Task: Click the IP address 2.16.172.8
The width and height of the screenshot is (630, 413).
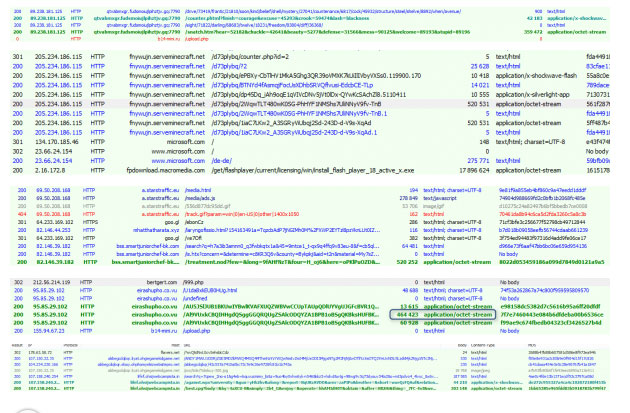Action: pyautogui.click(x=50, y=170)
